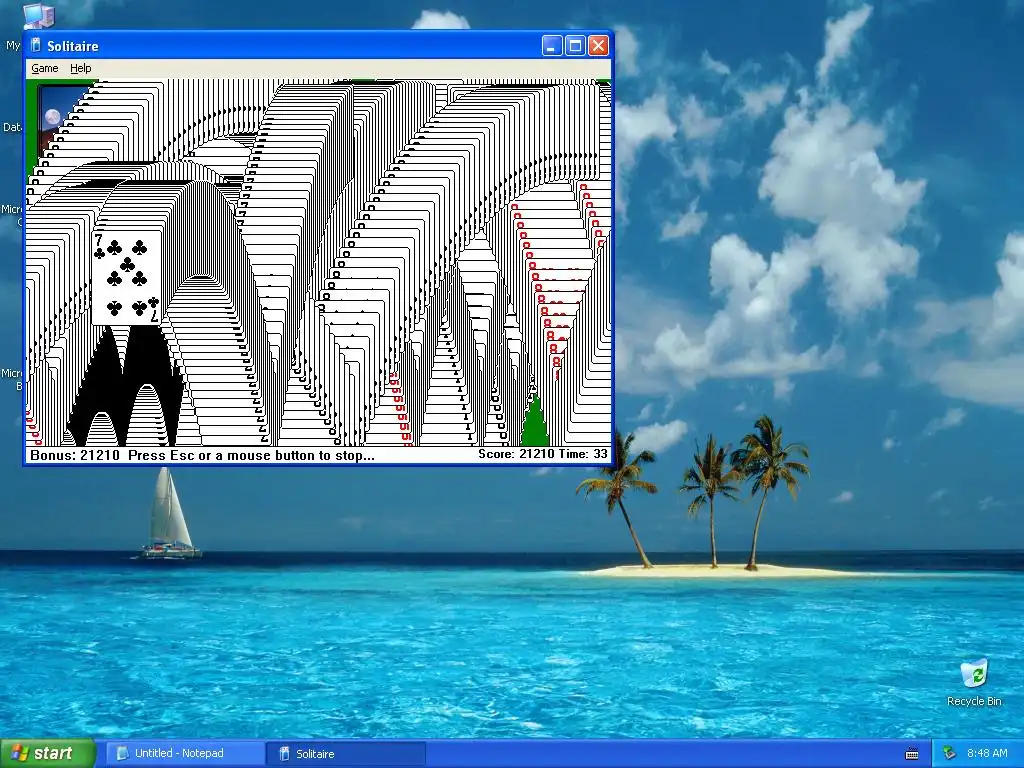Viewport: 1024px width, 768px height.
Task: Click the Solitaire taskbar button
Action: [346, 753]
